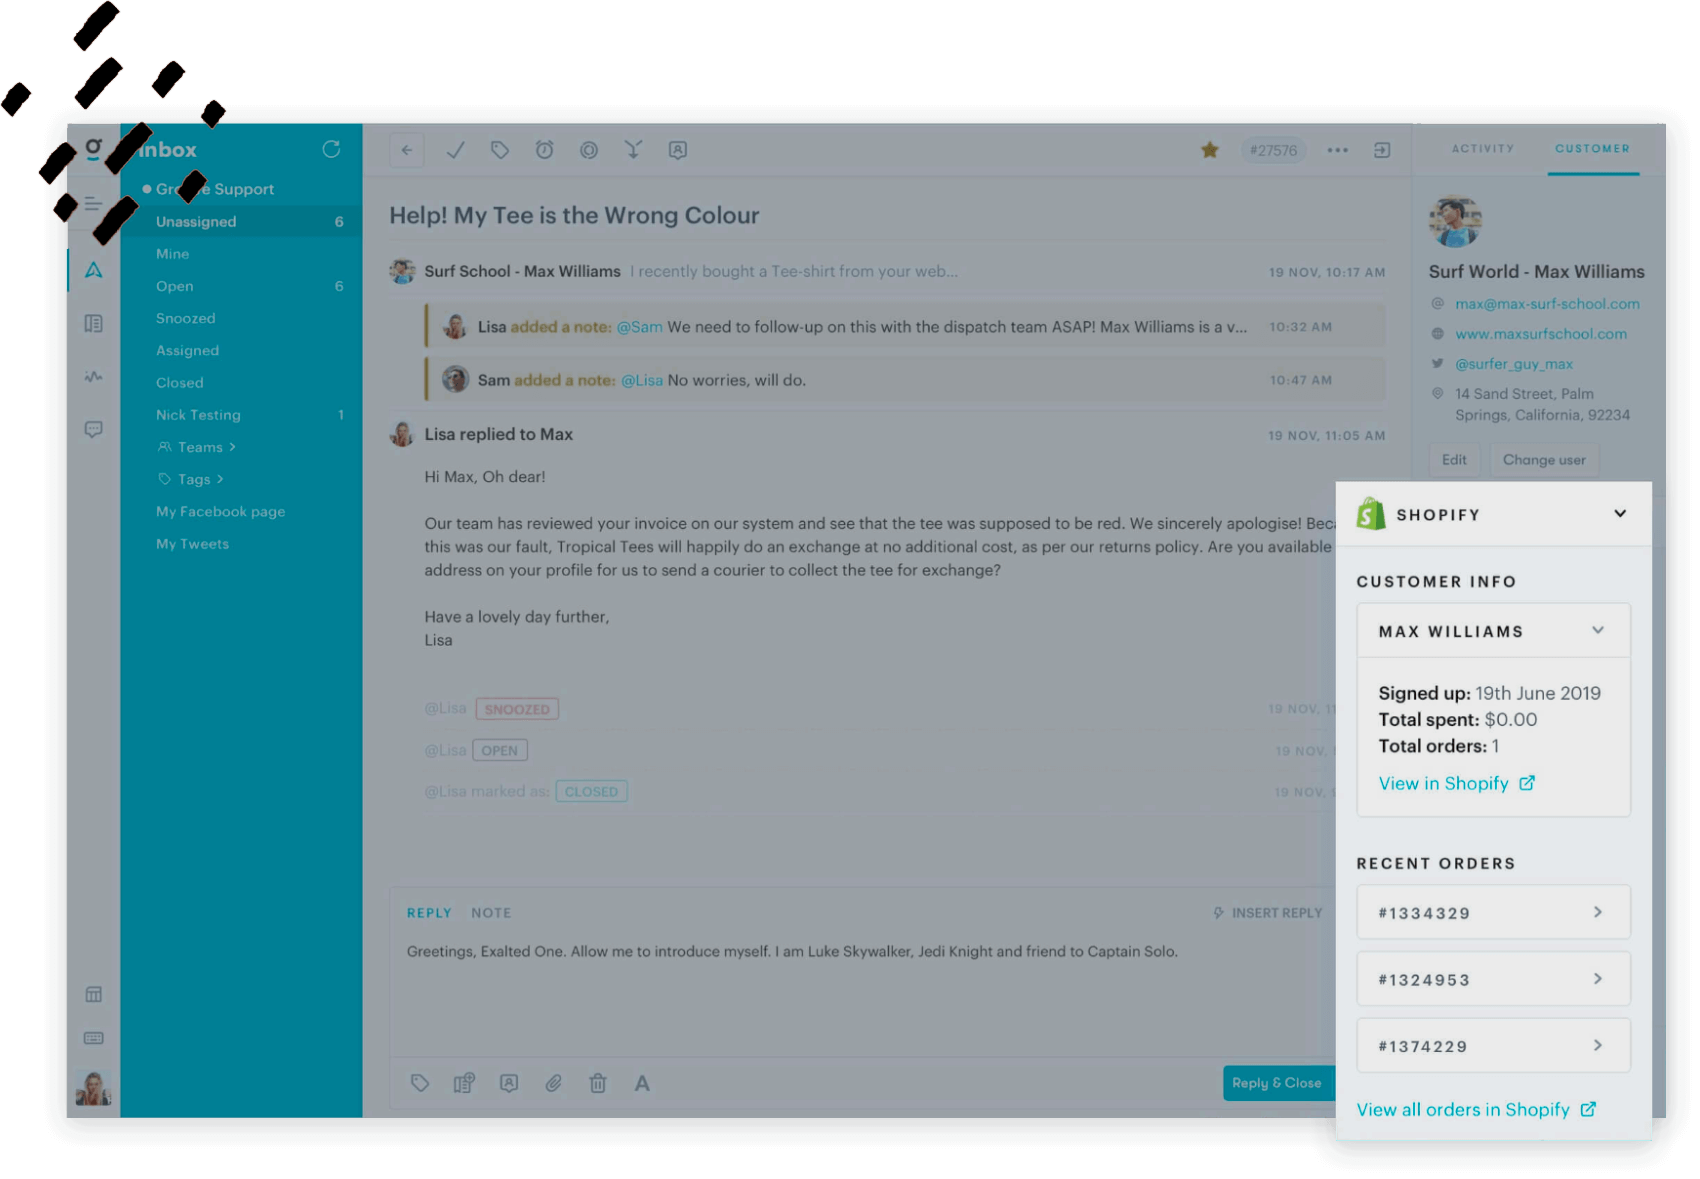Expand the Teams section
The image size is (1700, 1179).
(197, 447)
